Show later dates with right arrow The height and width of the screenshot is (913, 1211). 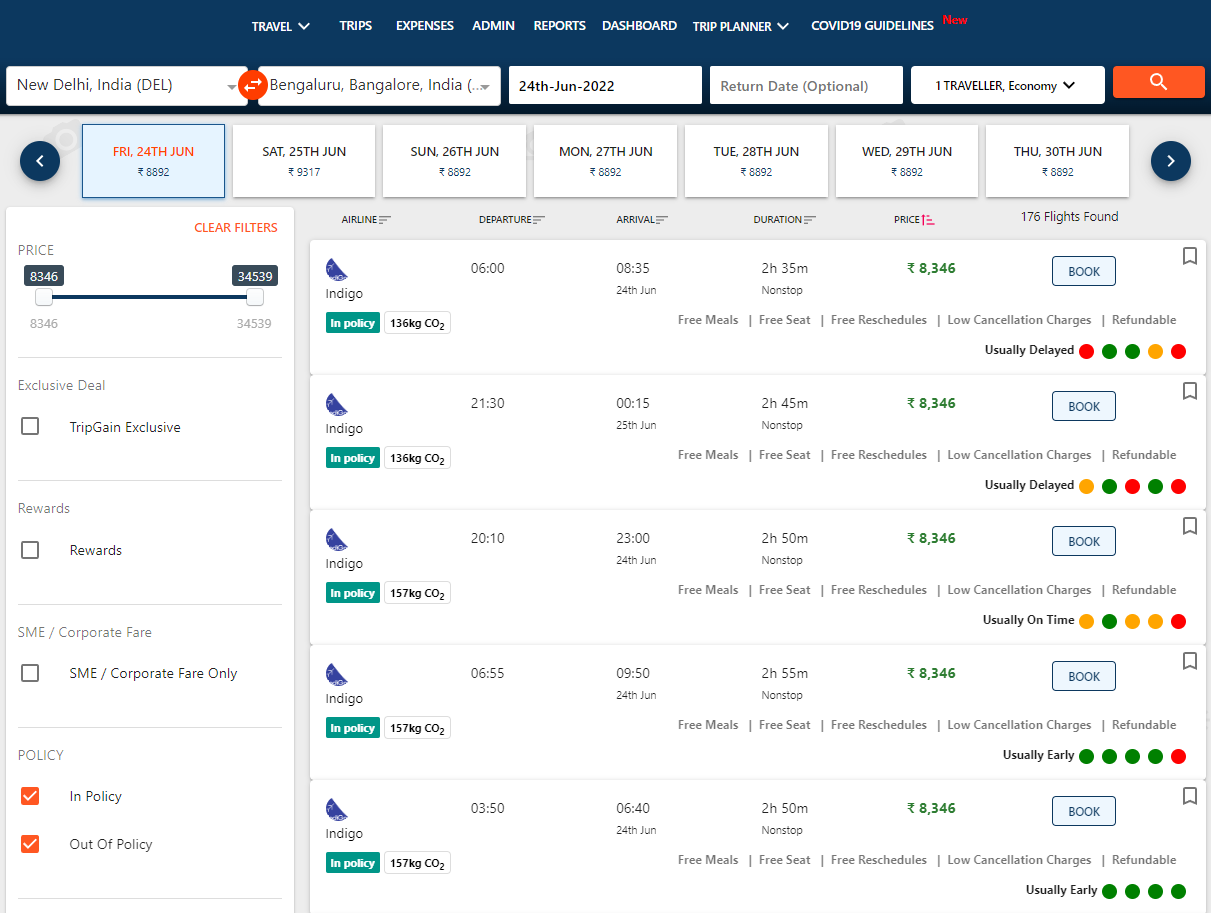click(1171, 160)
